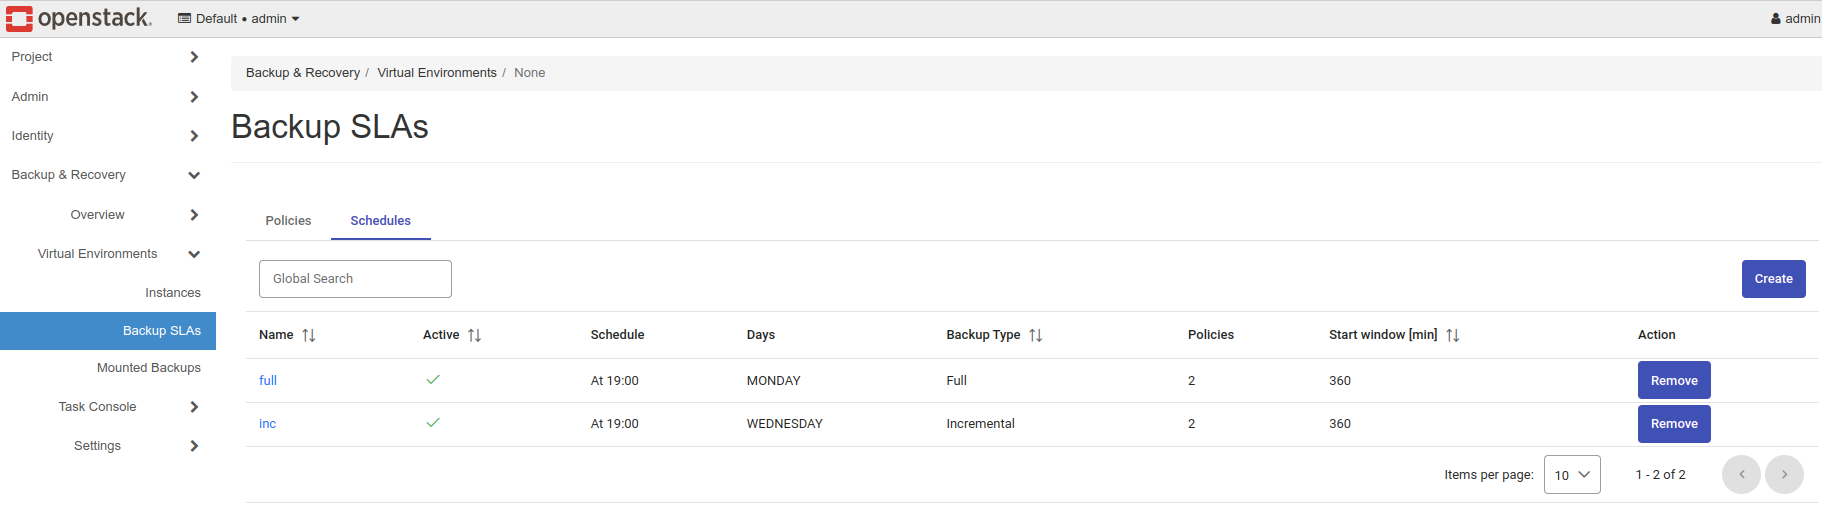1822x510 pixels.
Task: Go to previous page of schedules
Action: (x=1741, y=475)
